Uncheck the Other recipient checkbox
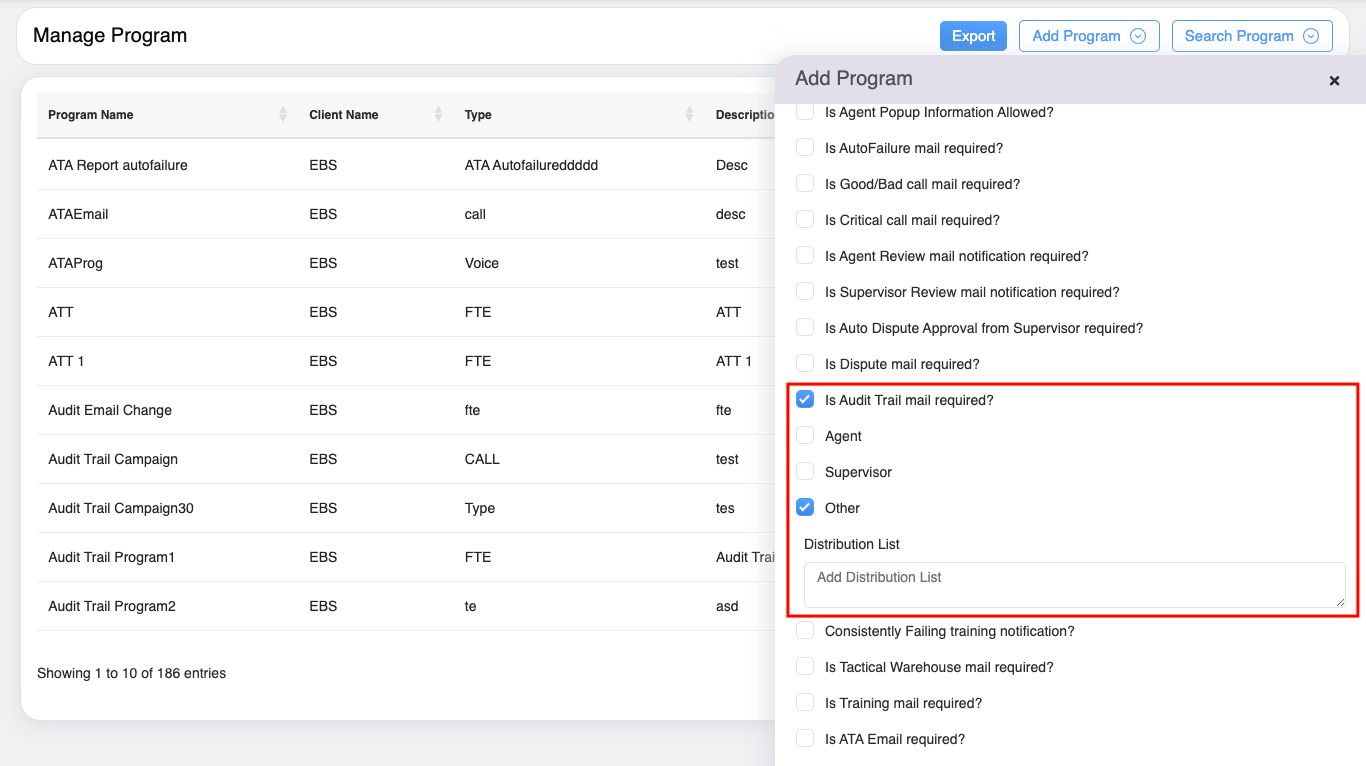 [x=805, y=508]
